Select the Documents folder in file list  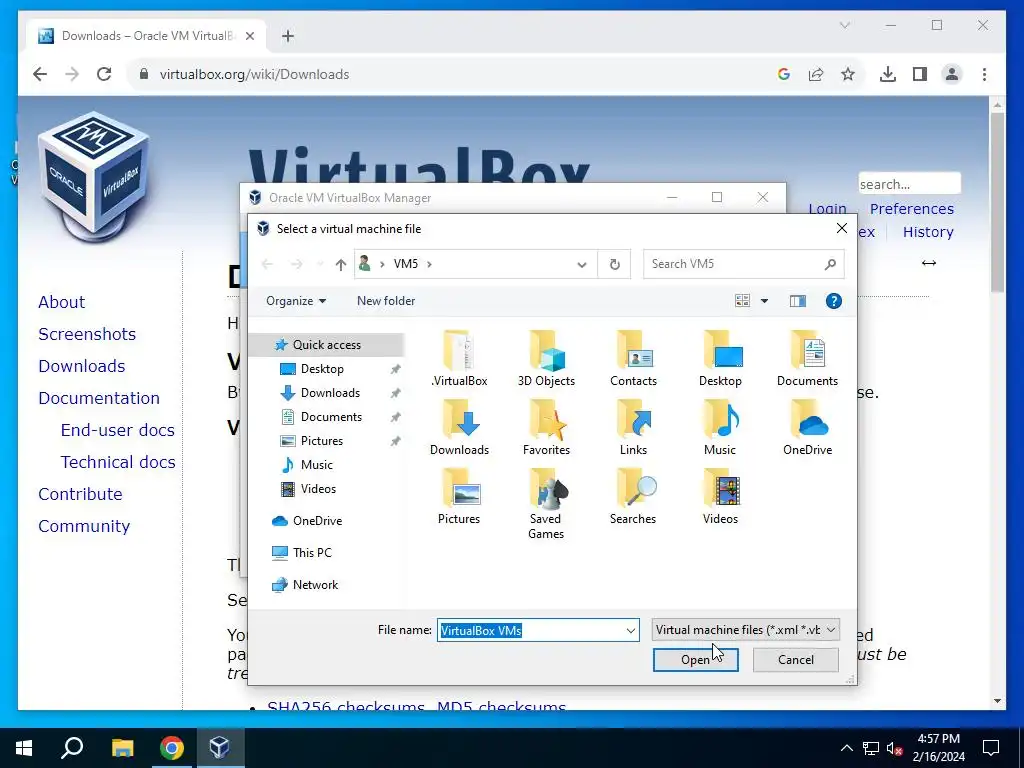tap(807, 359)
